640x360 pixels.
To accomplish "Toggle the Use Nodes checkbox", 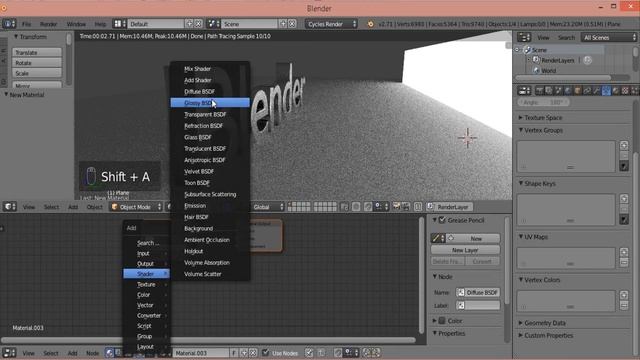I will click(x=266, y=352).
